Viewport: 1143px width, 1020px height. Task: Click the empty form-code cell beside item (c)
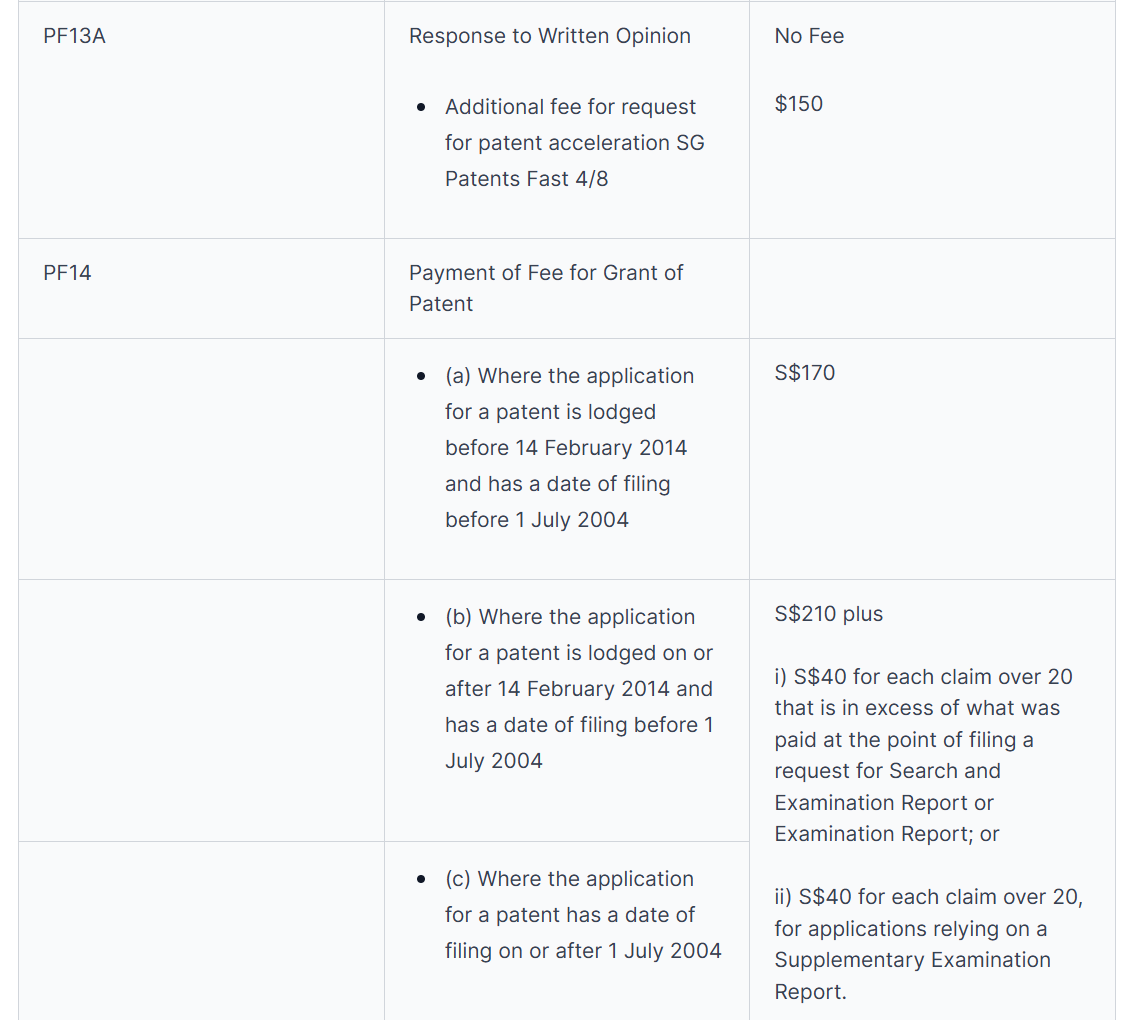pyautogui.click(x=200, y=930)
